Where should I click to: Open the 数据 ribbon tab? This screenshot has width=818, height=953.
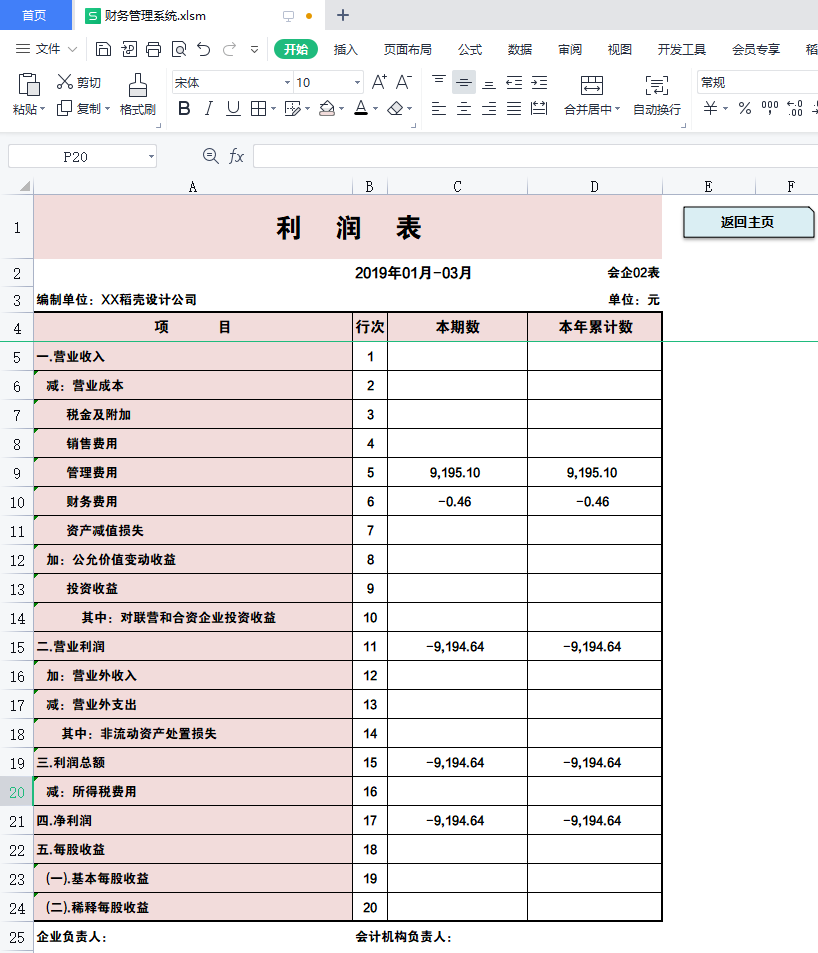point(518,47)
